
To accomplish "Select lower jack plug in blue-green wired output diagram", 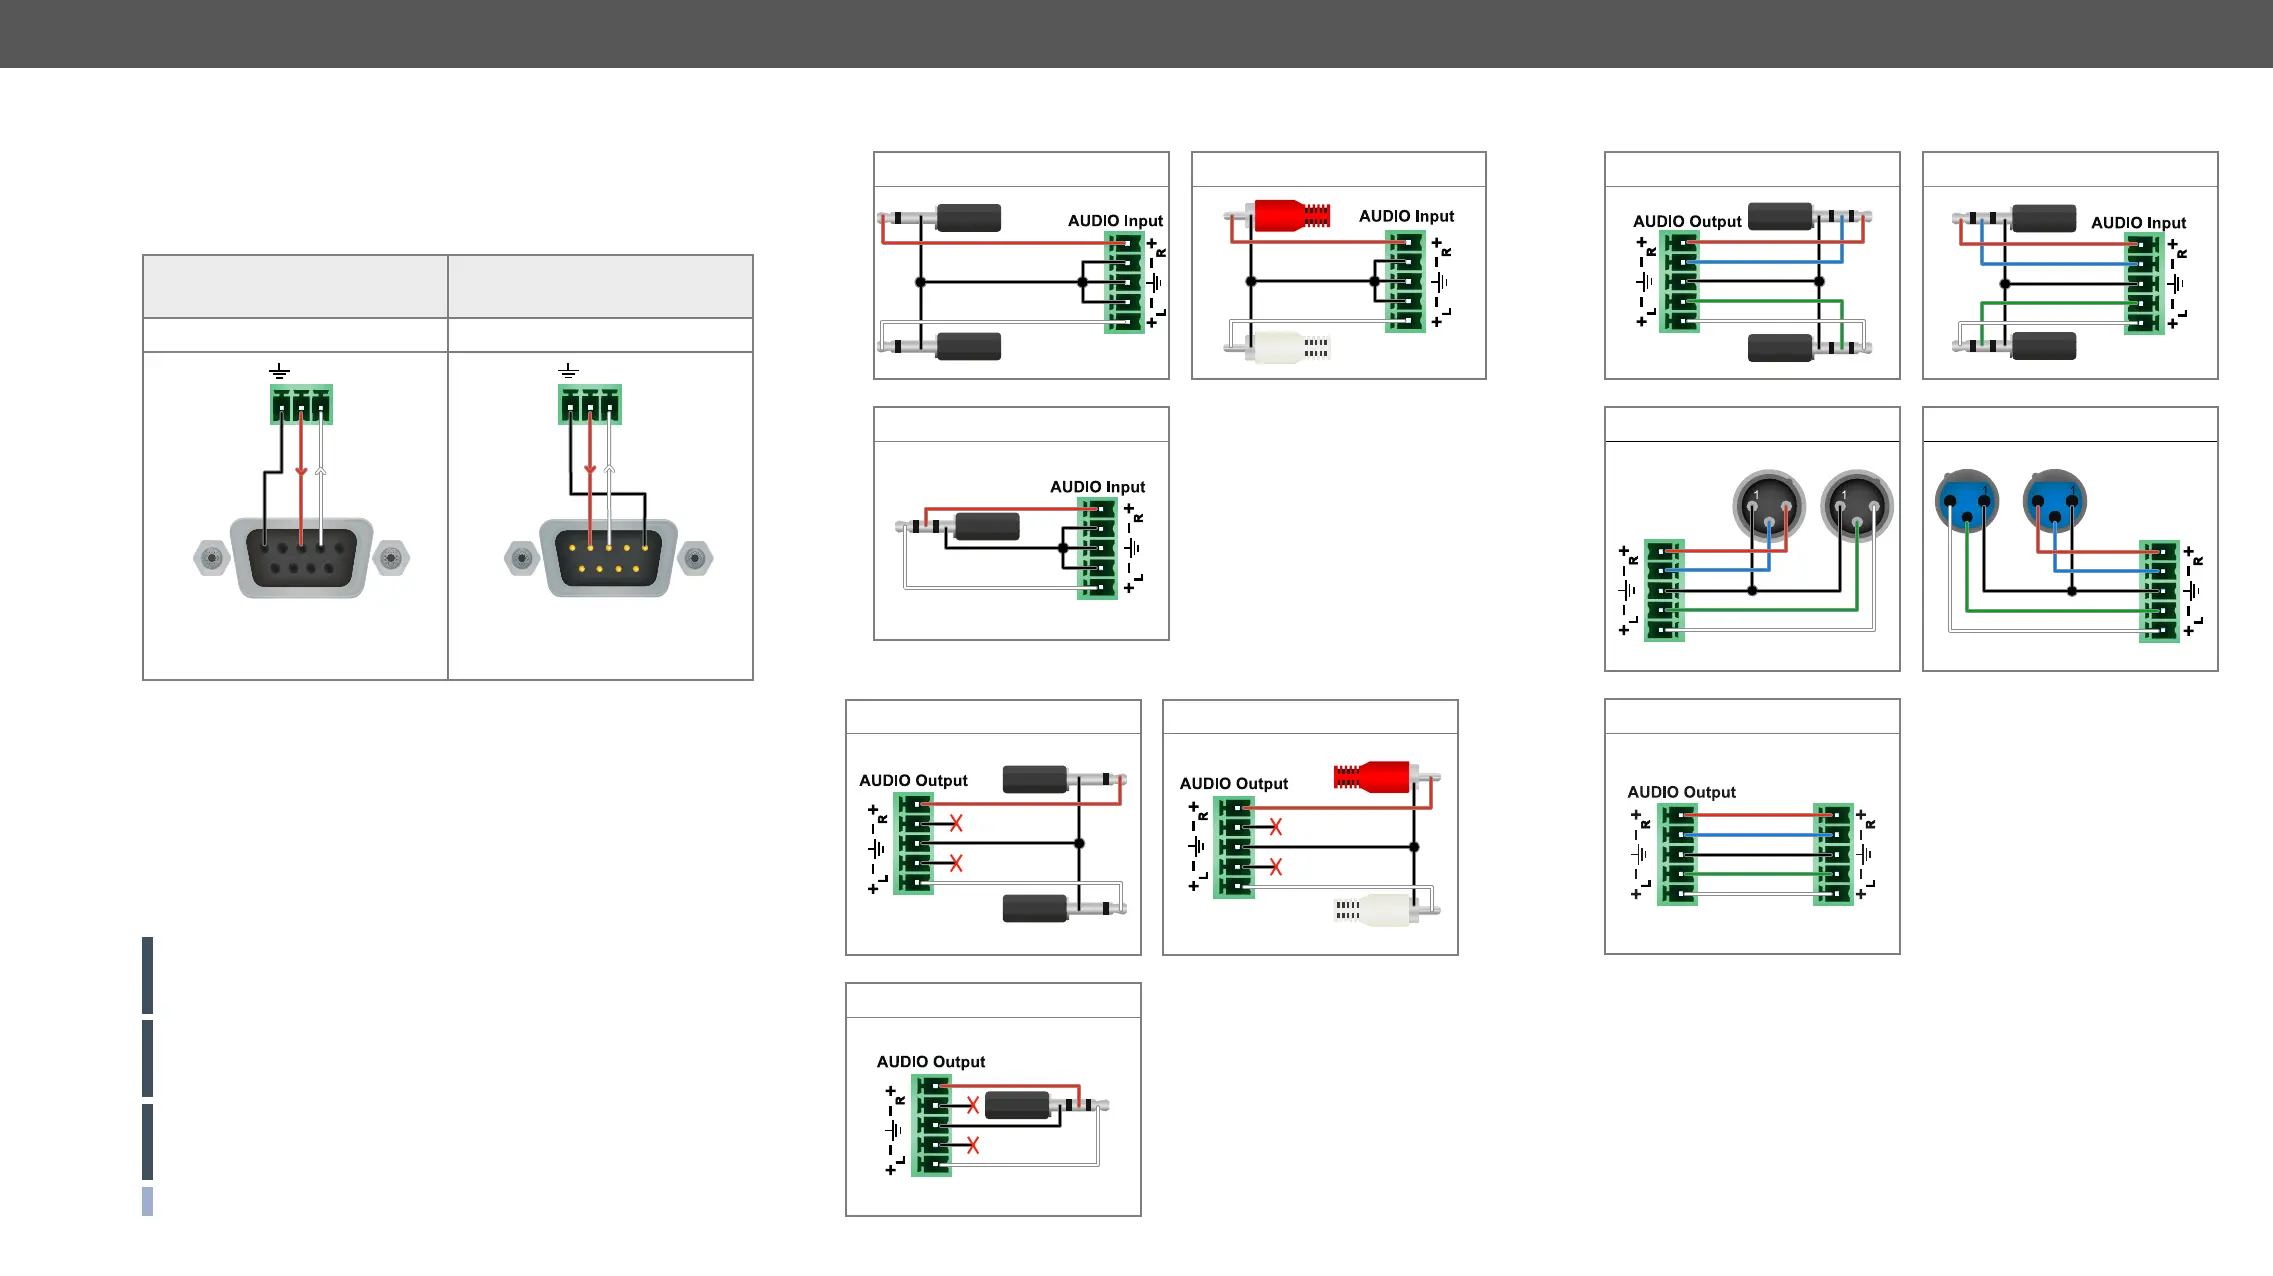I will 1810,348.
